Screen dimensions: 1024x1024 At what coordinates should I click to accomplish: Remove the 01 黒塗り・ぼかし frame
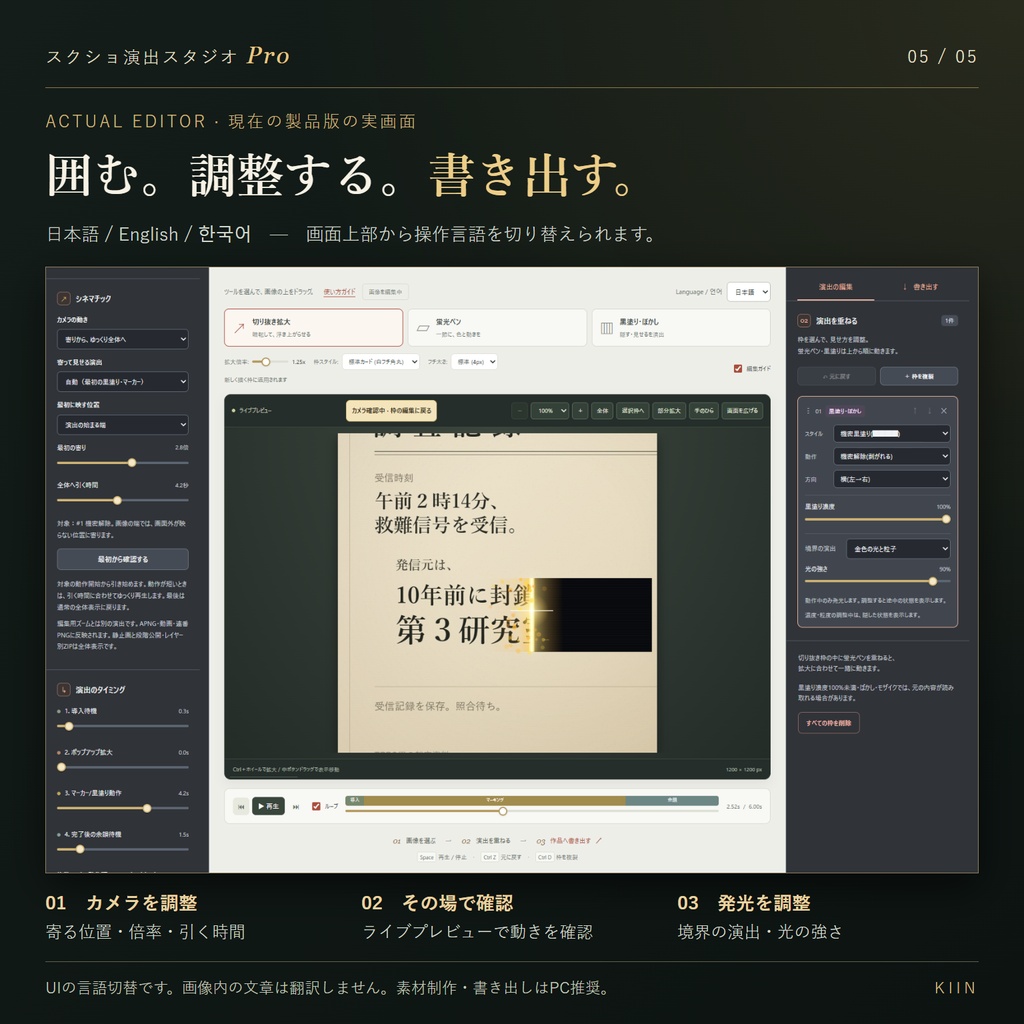pos(944,411)
